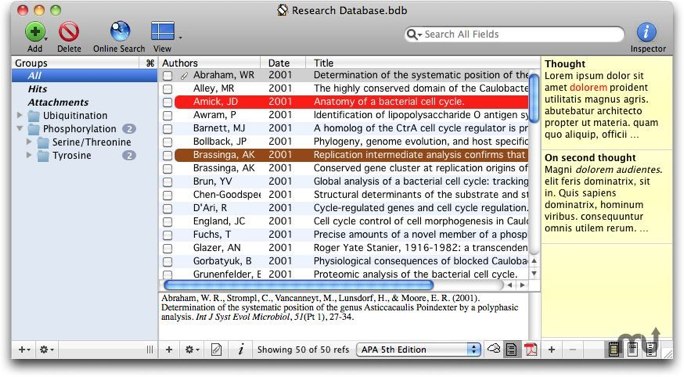
Task: Click the red PDF icon in bottom bar
Action: (530, 350)
